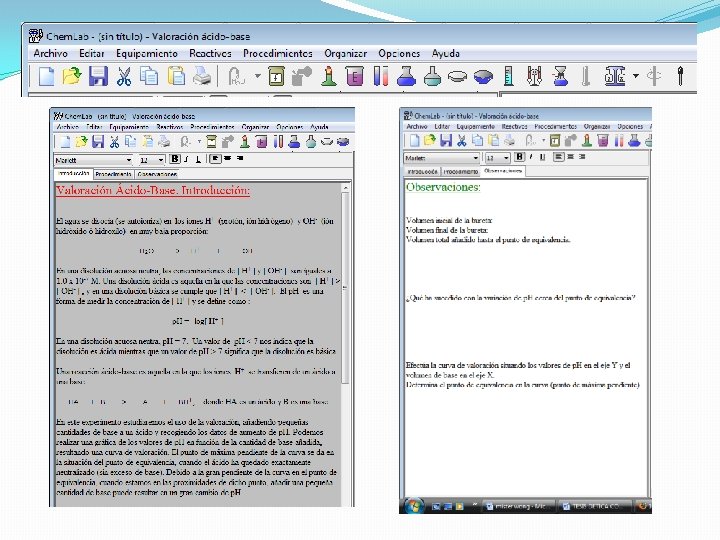Click the printer icon in top toolbar

pos(202,76)
